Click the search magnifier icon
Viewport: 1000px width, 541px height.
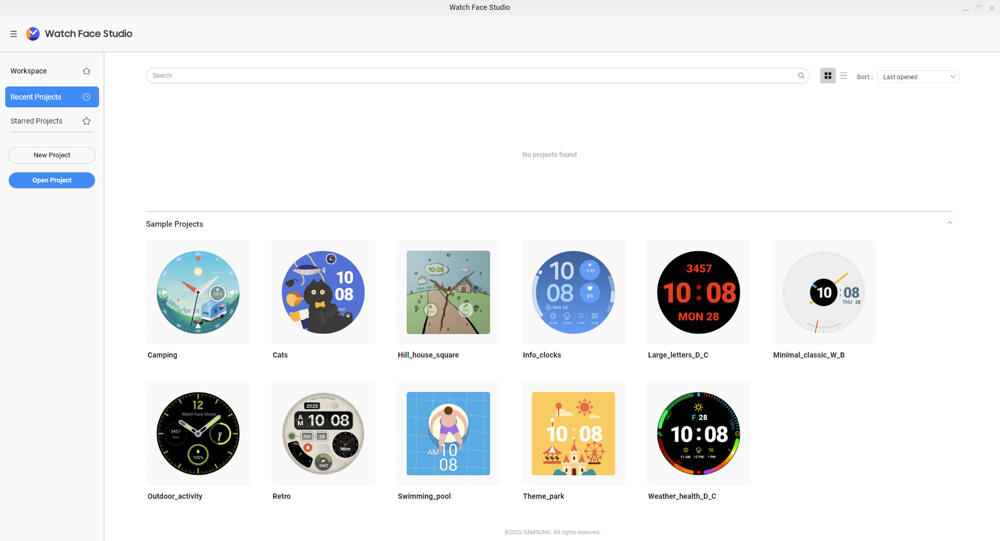click(801, 76)
